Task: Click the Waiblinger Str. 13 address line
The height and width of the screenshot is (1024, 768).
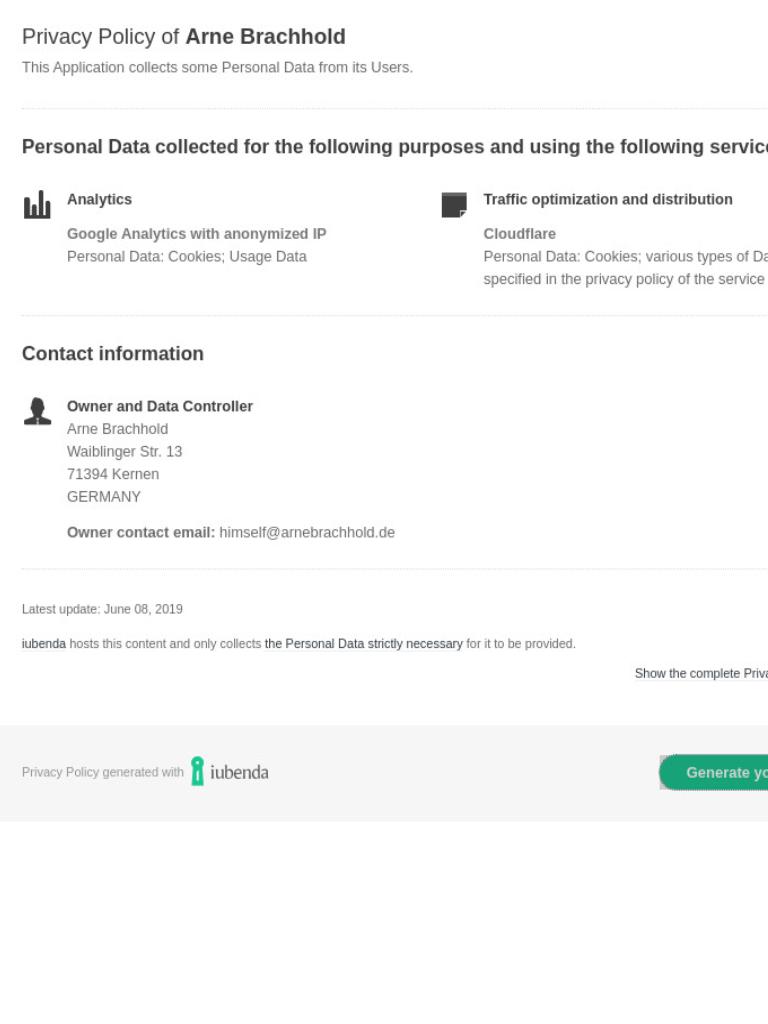Action: click(x=124, y=451)
